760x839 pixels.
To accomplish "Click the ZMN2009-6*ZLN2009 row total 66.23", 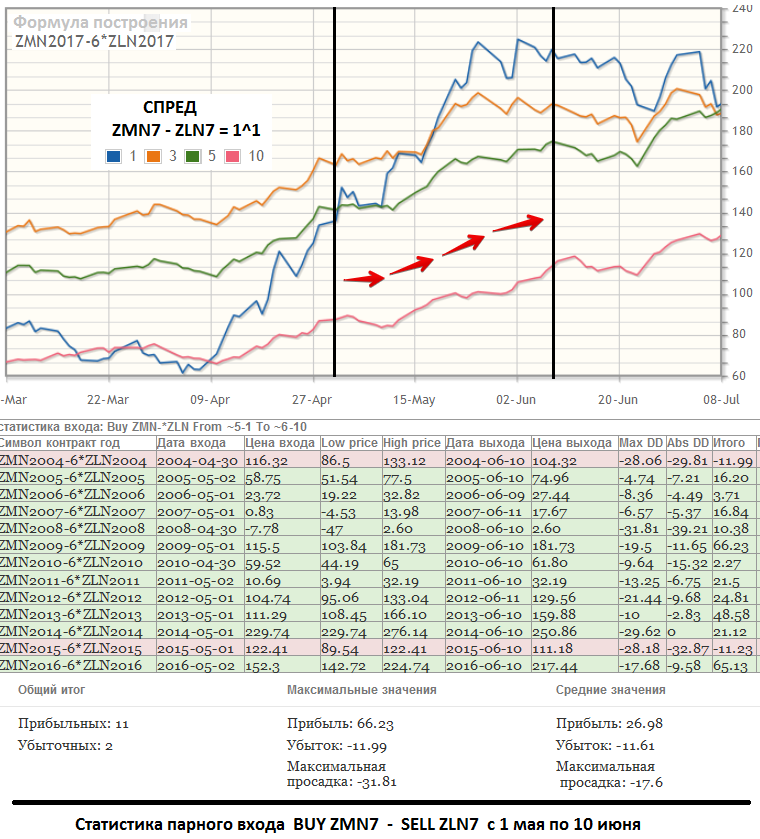I will tap(731, 546).
